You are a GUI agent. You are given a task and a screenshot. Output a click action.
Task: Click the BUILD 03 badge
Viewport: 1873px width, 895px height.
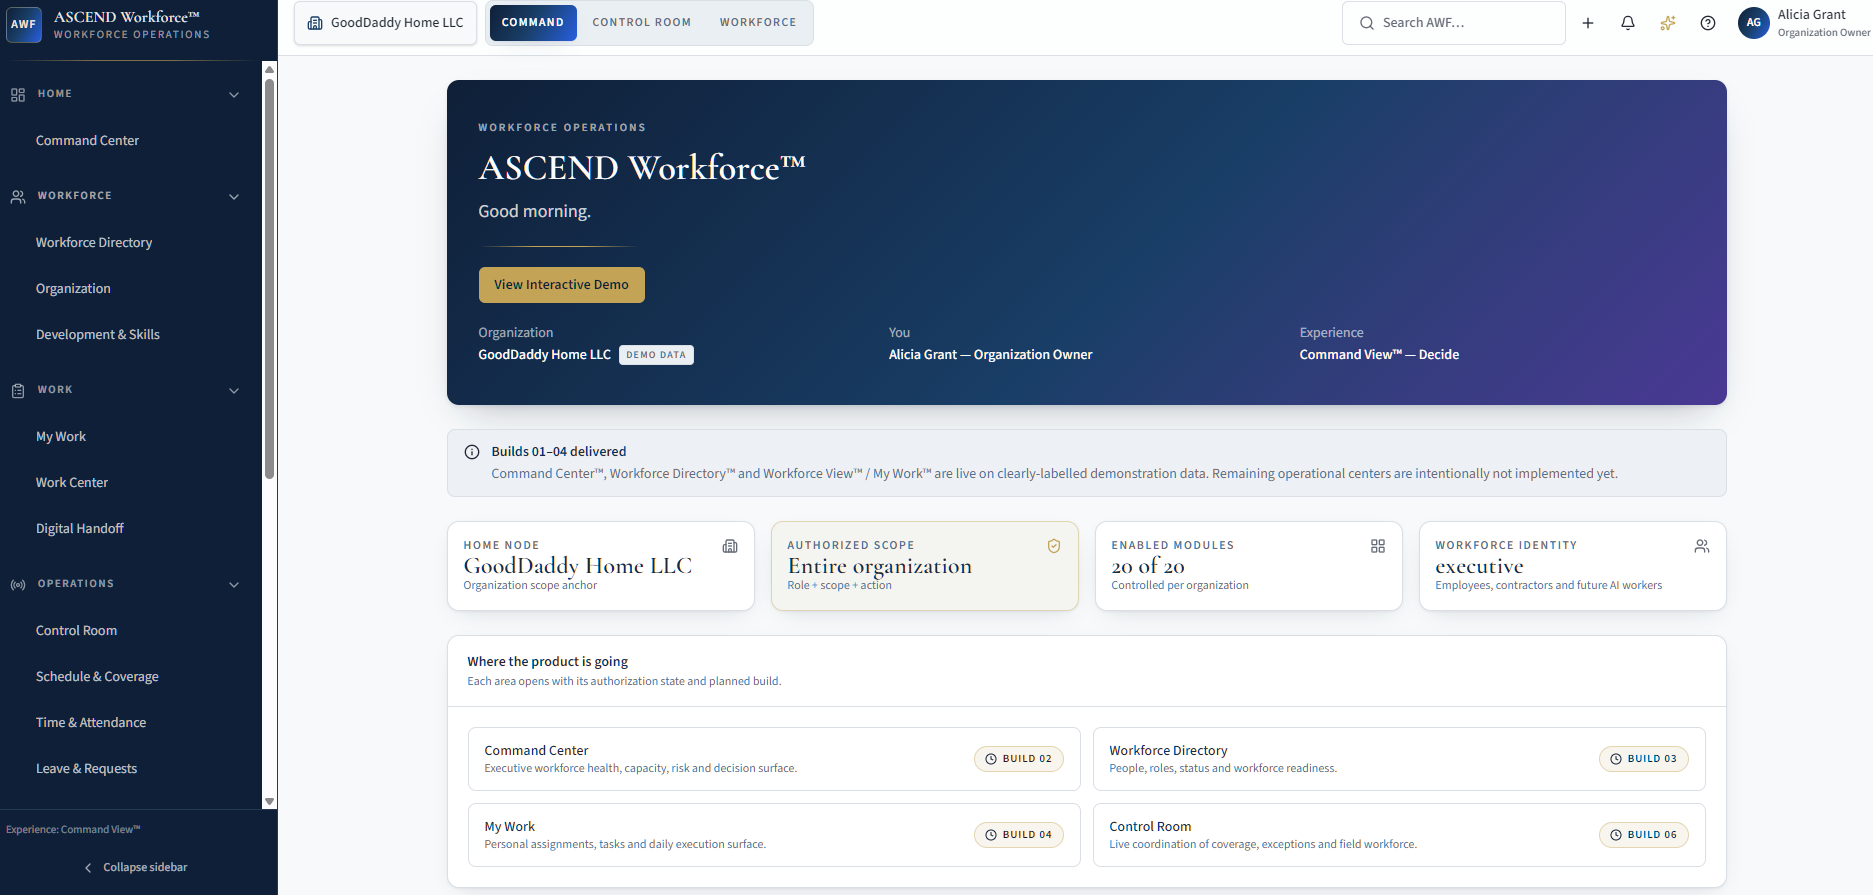pos(1644,759)
